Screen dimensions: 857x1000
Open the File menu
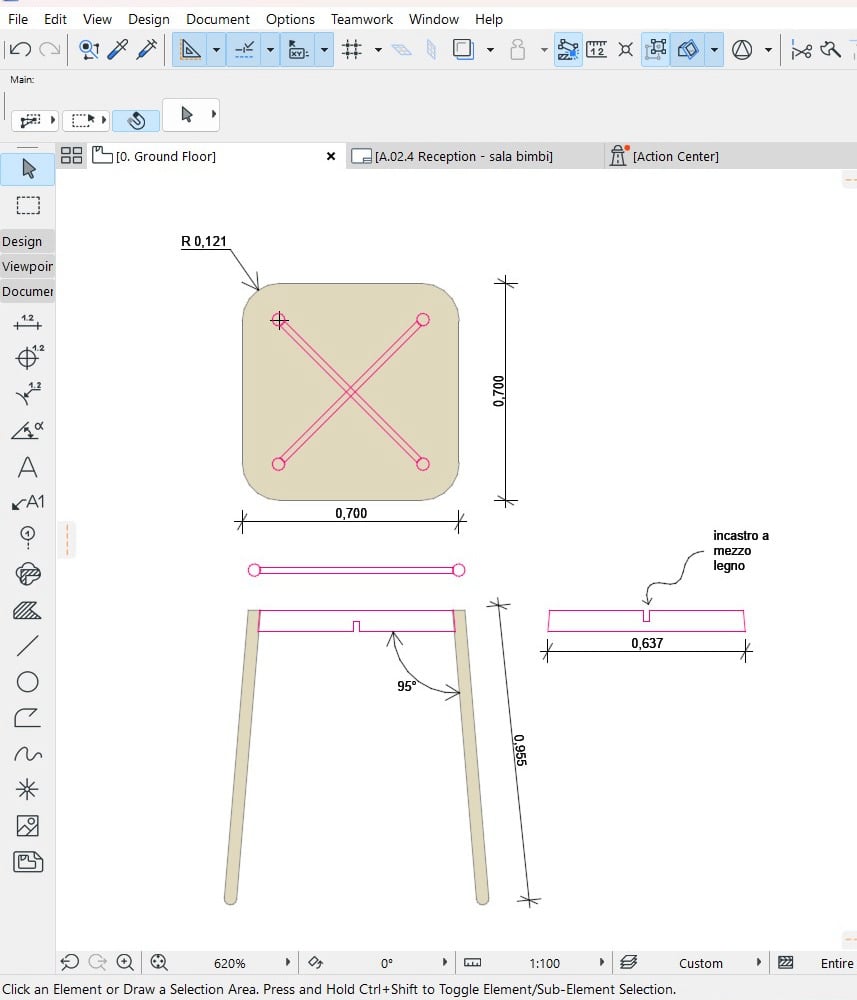point(18,19)
